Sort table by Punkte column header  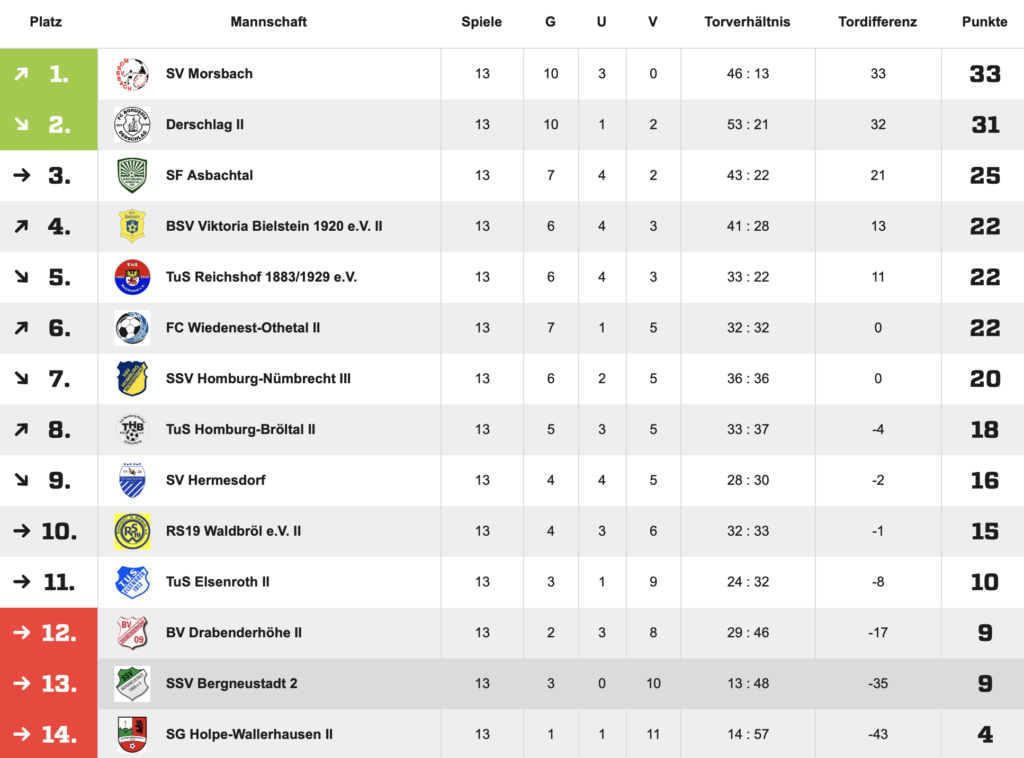[x=984, y=22]
